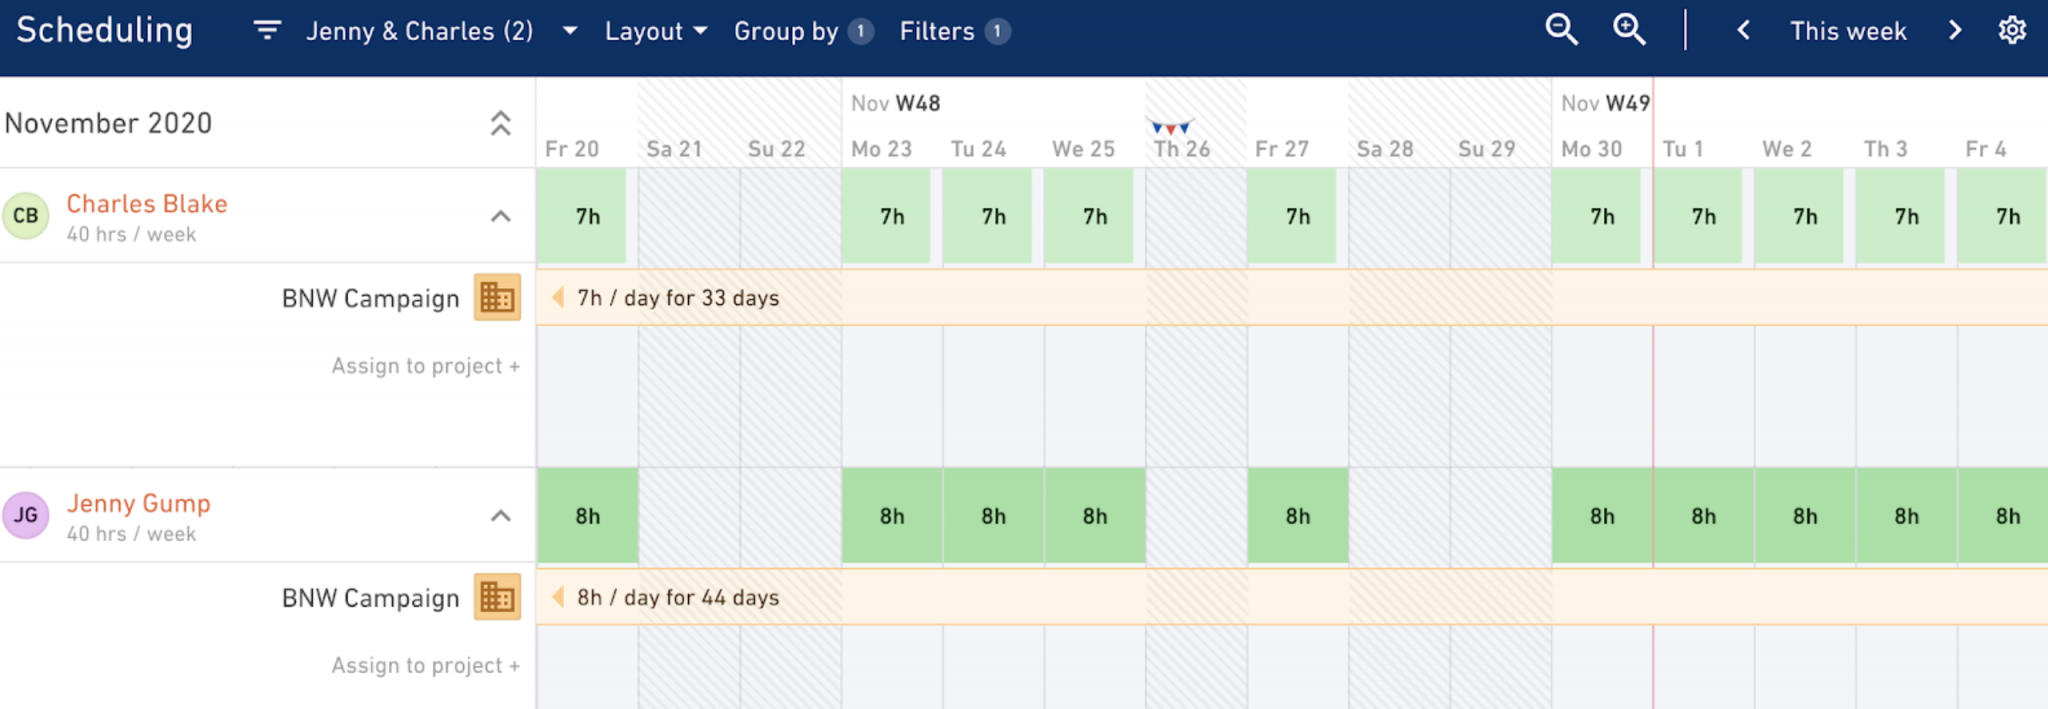
Task: Collapse all rows with double chevron
Action: coord(500,123)
